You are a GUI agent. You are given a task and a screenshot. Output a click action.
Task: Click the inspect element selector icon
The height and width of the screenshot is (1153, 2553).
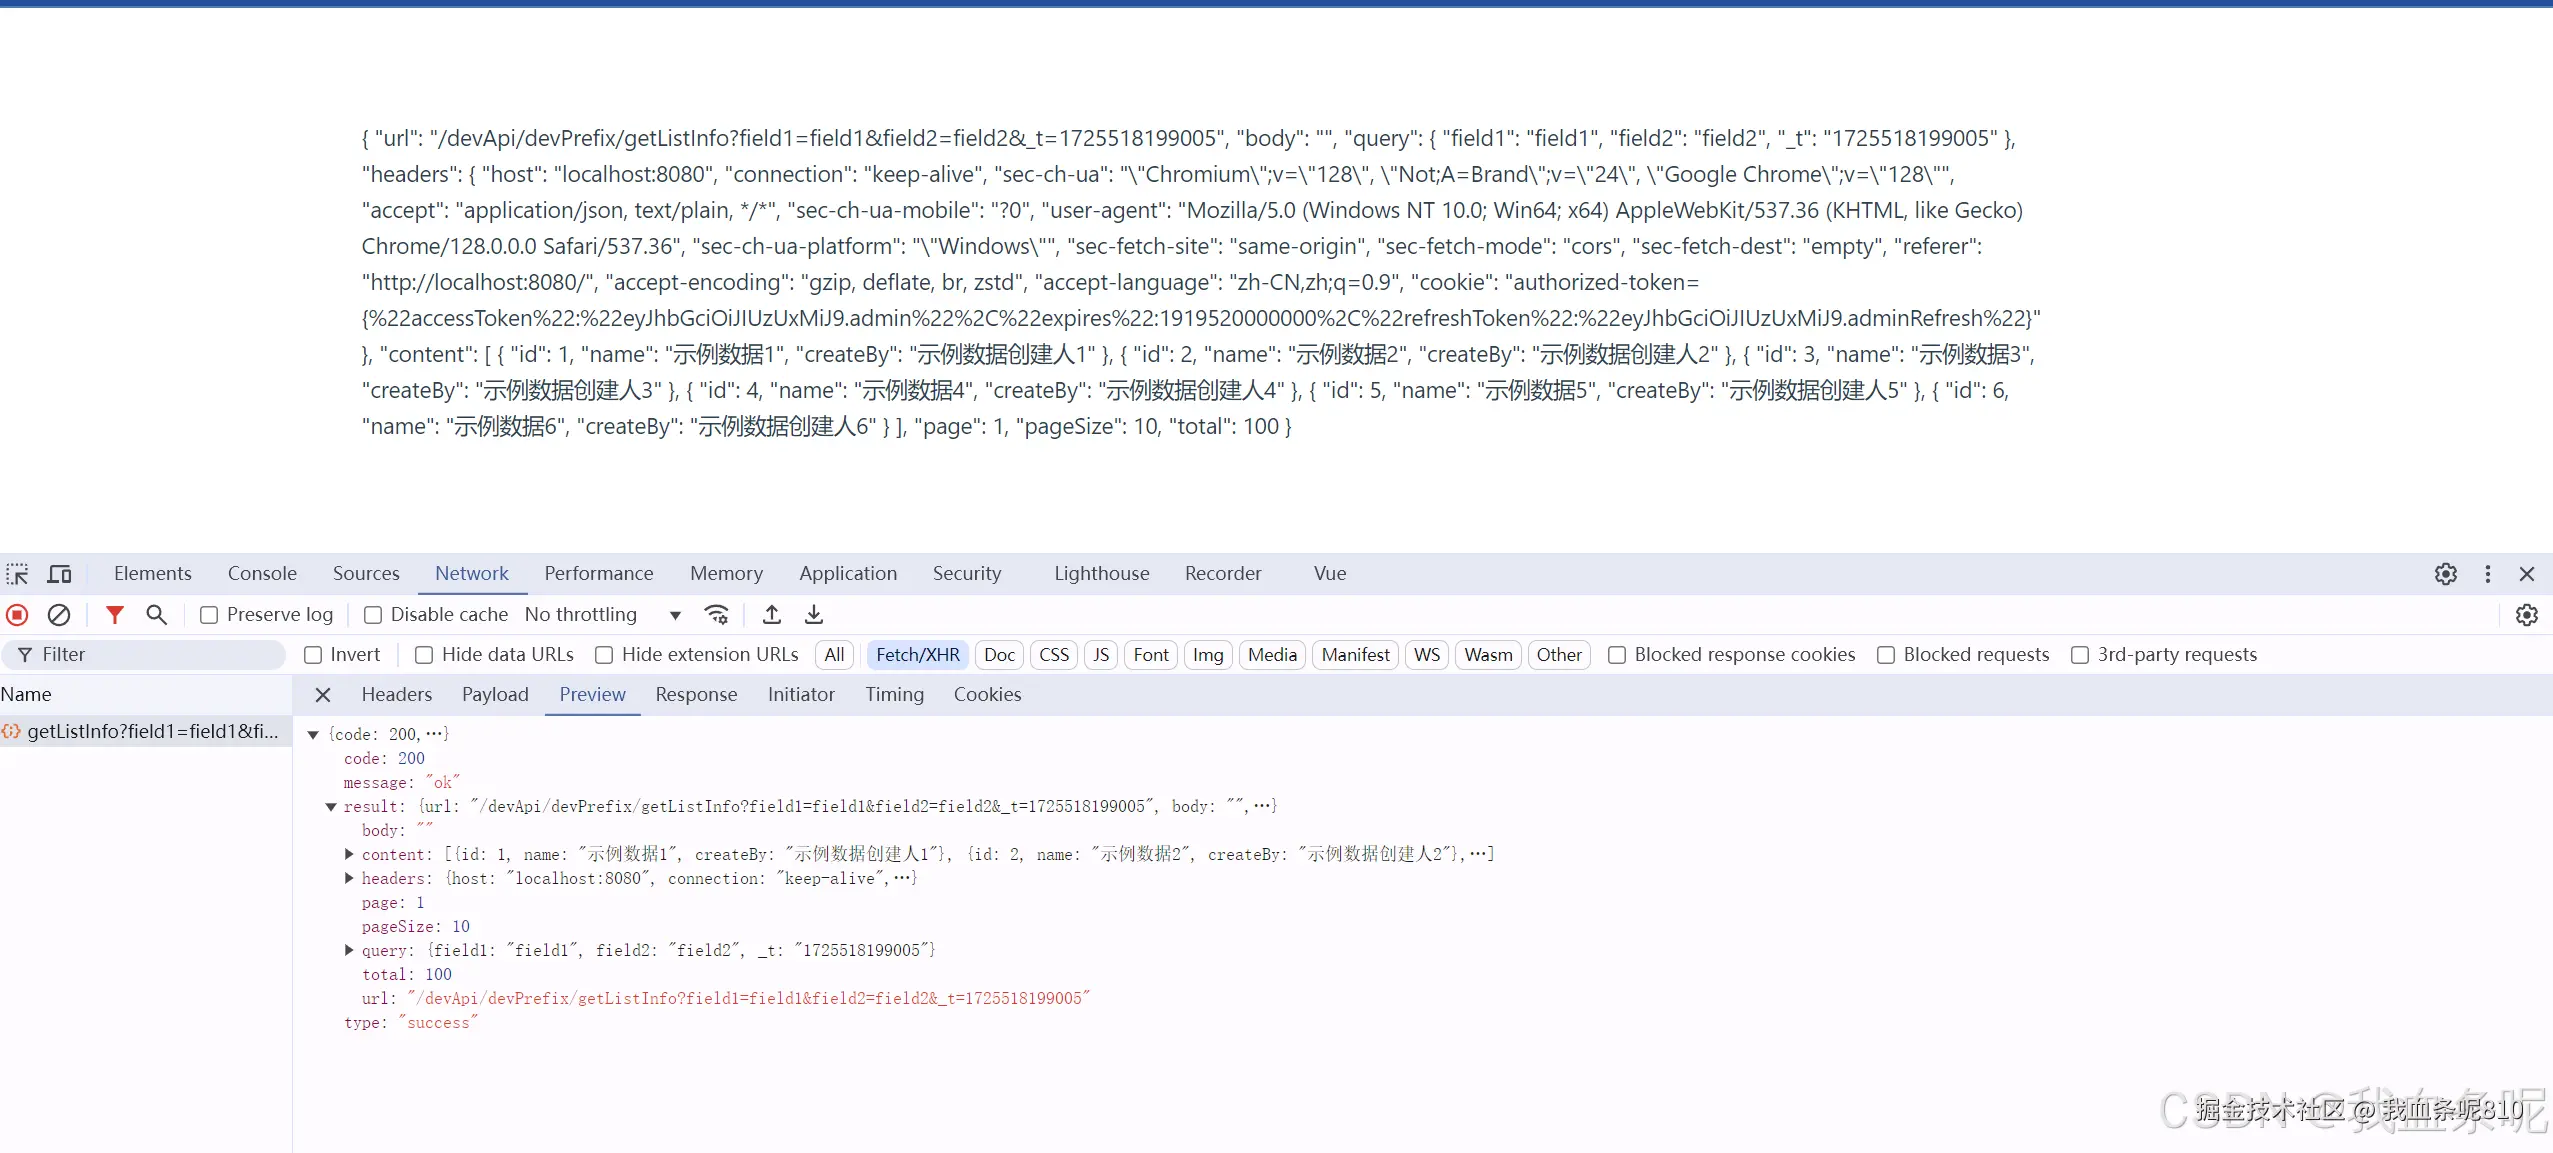tap(17, 574)
